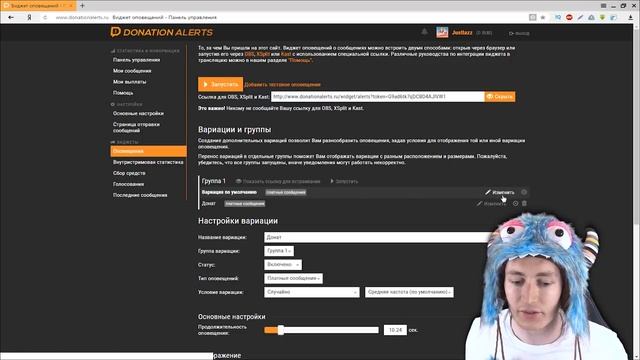Open 'Внутристримовая статистика' in the sidebar
Screen dimensions: 640x360
pos(148,162)
